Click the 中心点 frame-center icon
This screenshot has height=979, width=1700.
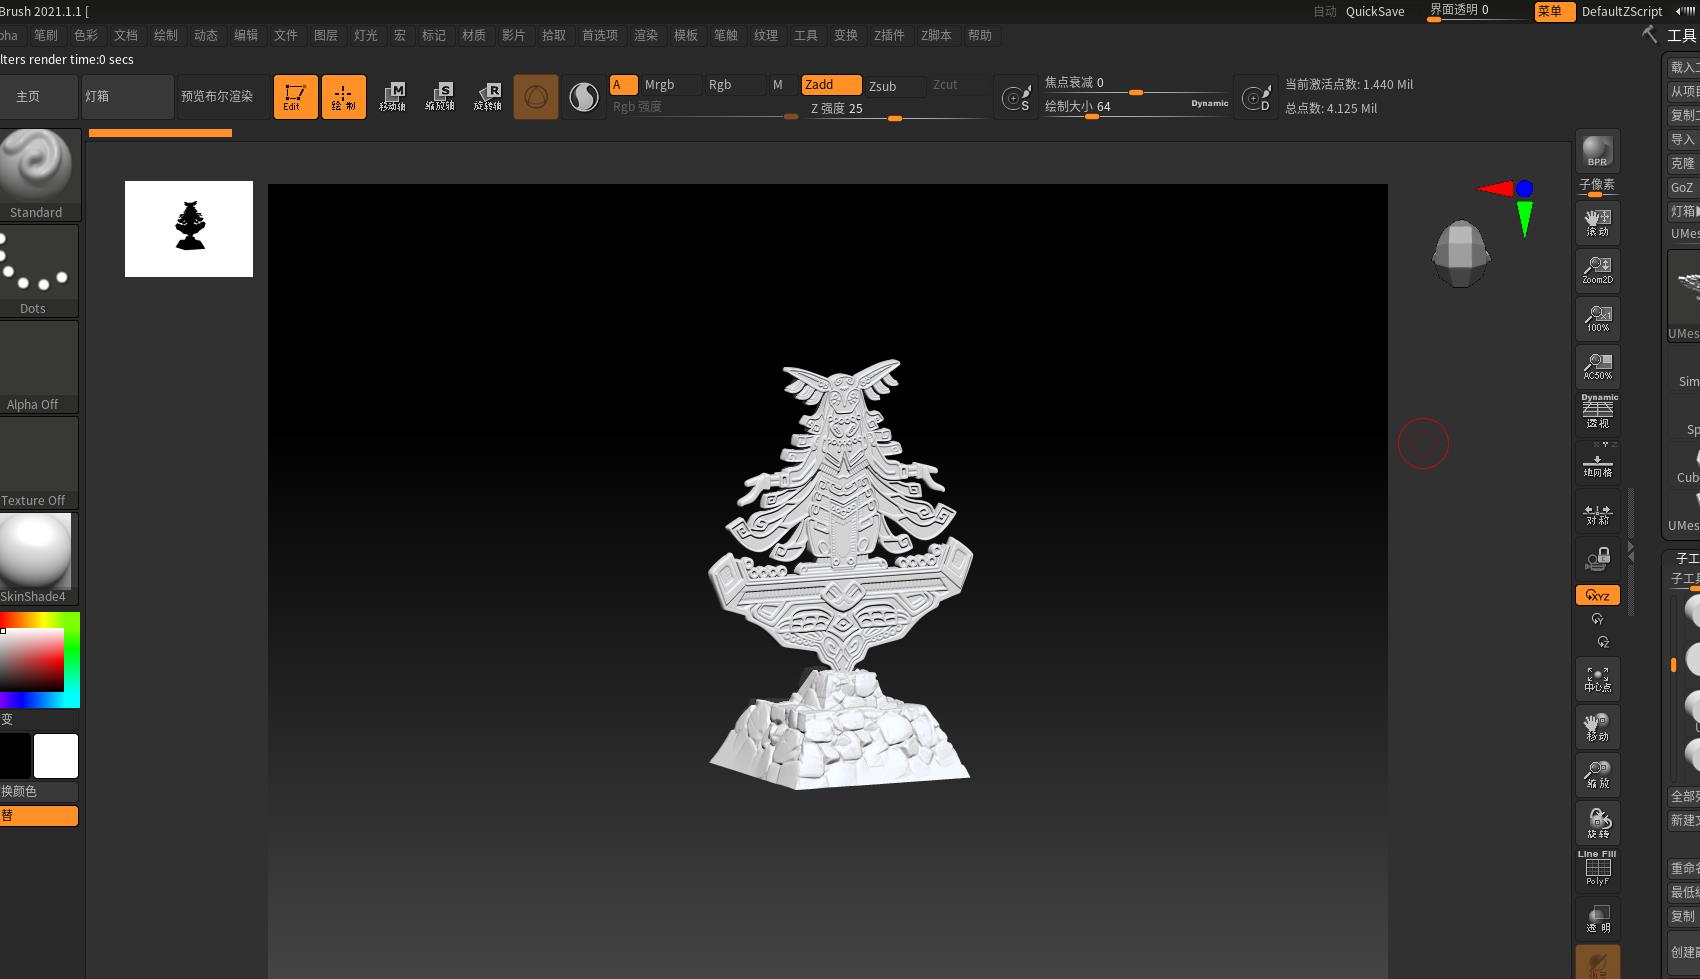[1597, 679]
